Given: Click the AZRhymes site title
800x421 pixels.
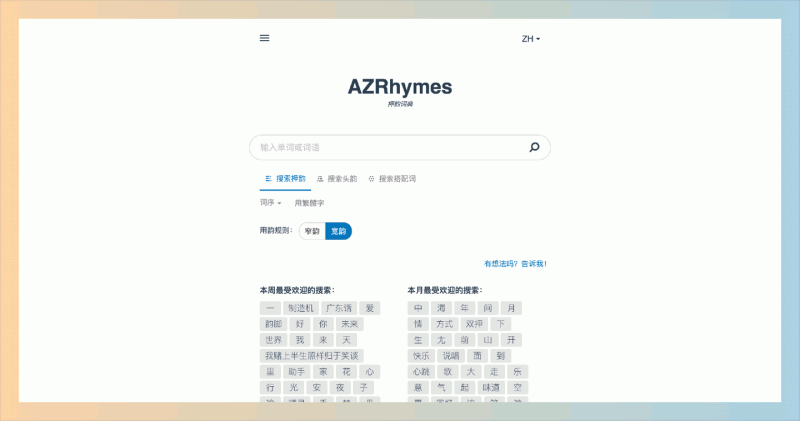Looking at the screenshot, I should pyautogui.click(x=400, y=87).
